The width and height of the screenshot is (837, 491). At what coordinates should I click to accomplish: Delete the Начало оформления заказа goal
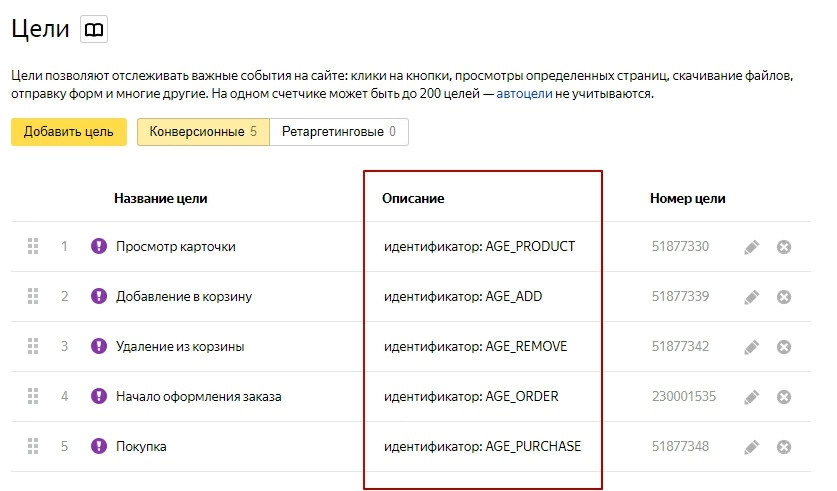784,397
